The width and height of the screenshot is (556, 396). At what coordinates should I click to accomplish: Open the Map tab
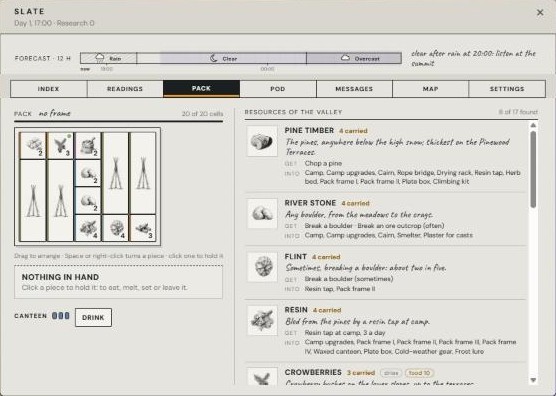pyautogui.click(x=430, y=89)
